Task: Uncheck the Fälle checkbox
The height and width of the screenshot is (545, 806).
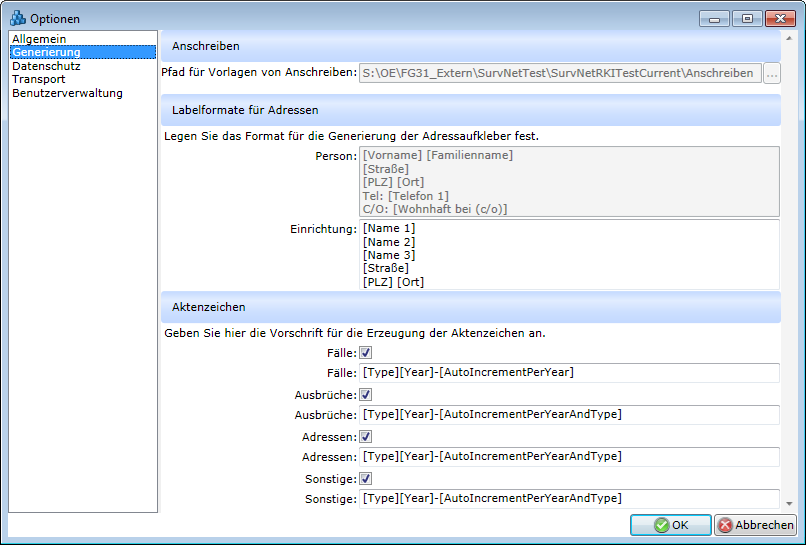Action: tap(366, 352)
